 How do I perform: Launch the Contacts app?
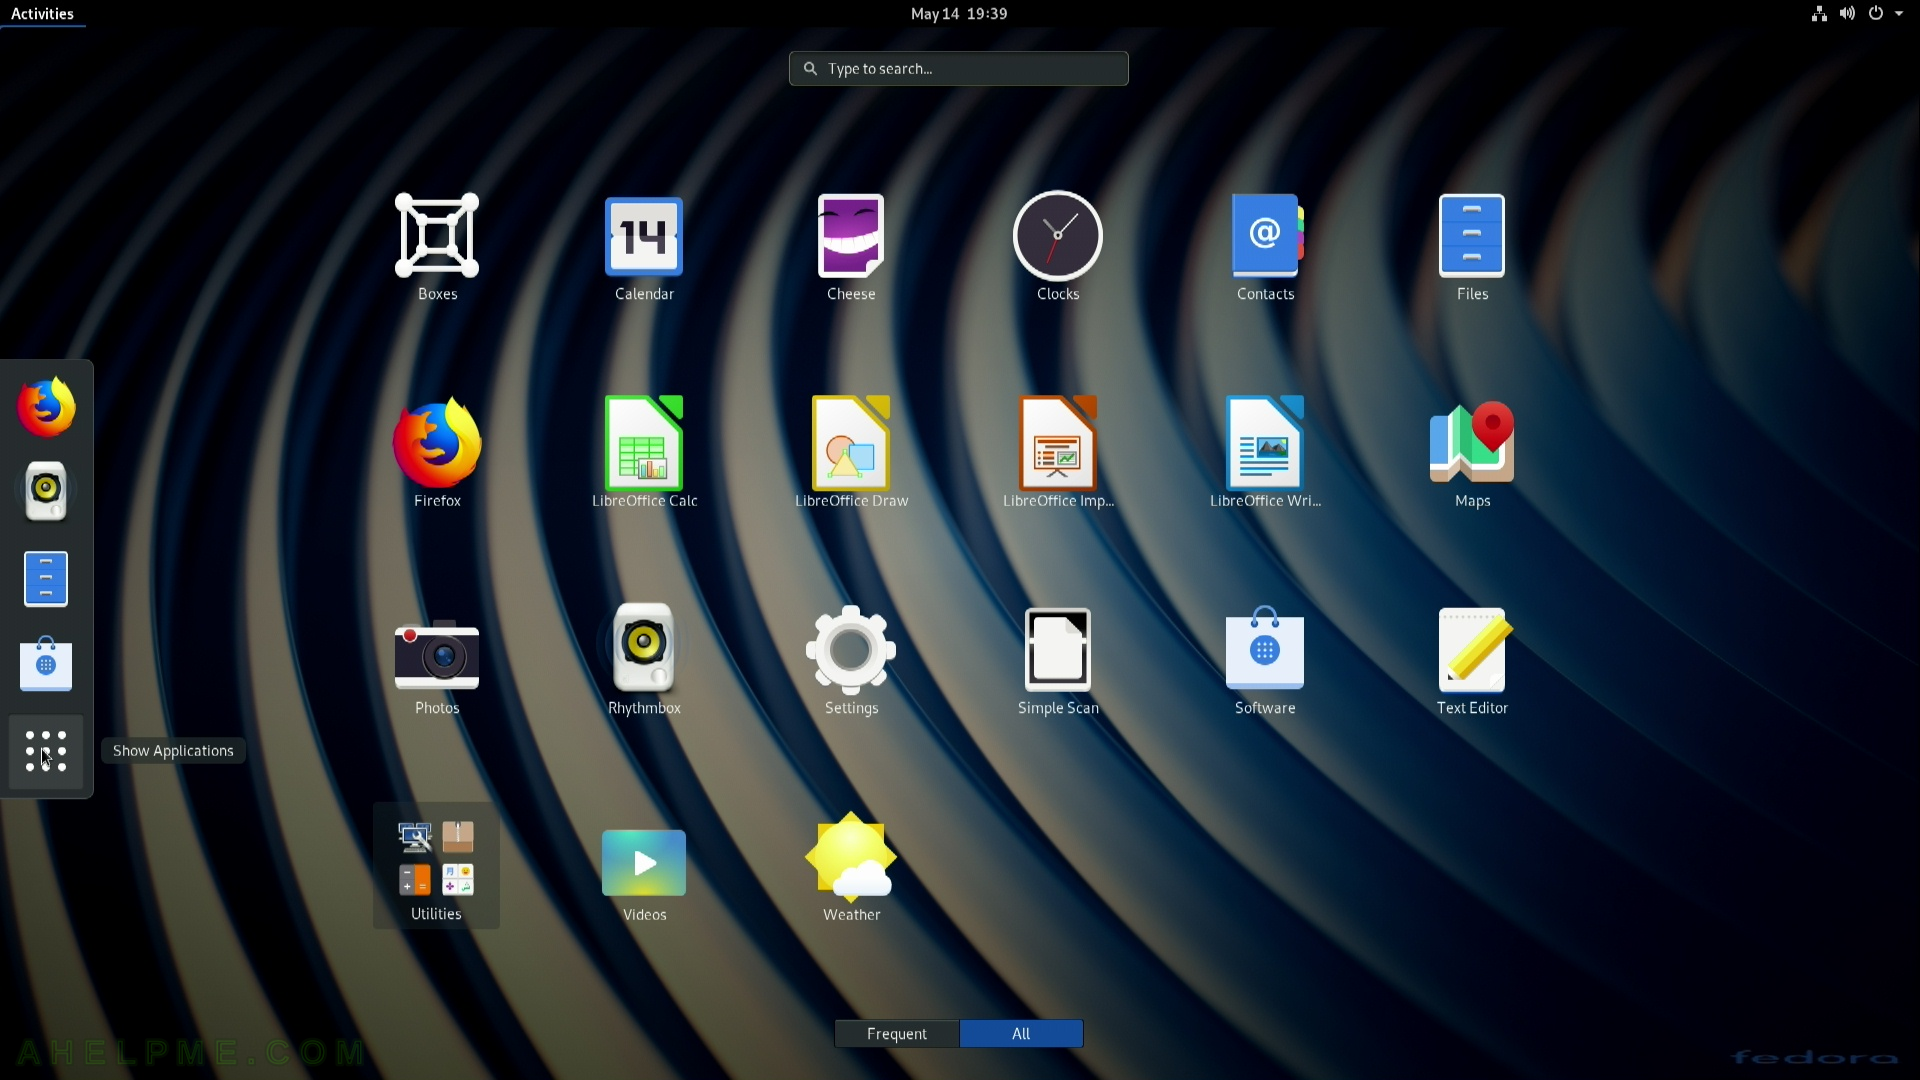click(x=1265, y=246)
